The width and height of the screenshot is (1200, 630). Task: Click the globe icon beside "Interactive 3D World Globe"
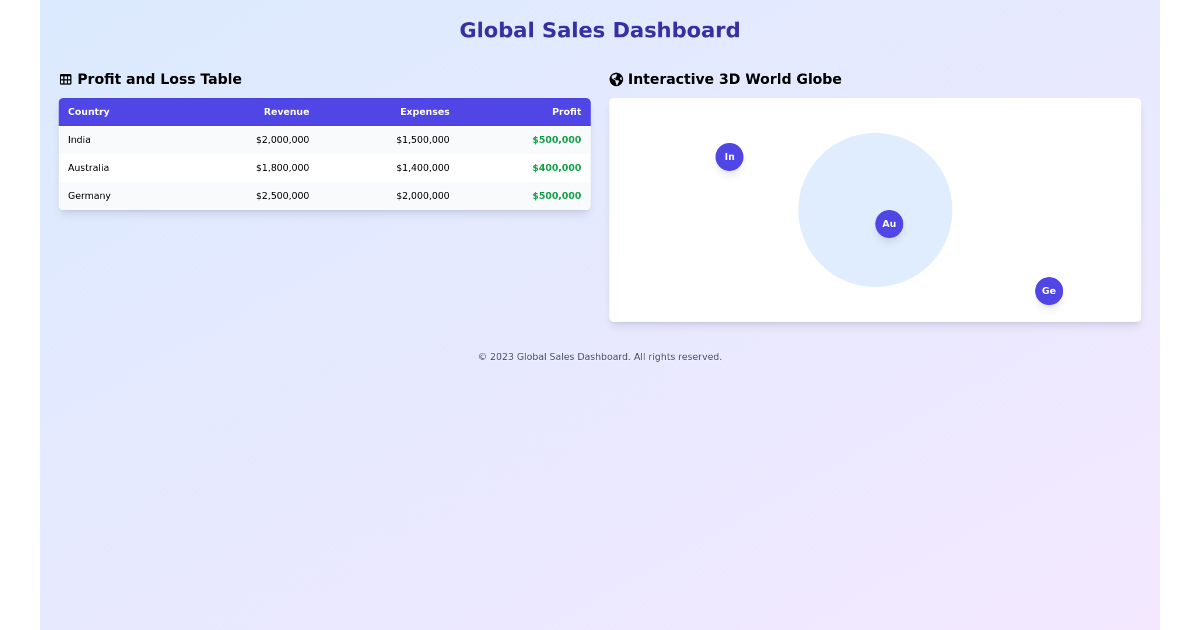tap(616, 79)
